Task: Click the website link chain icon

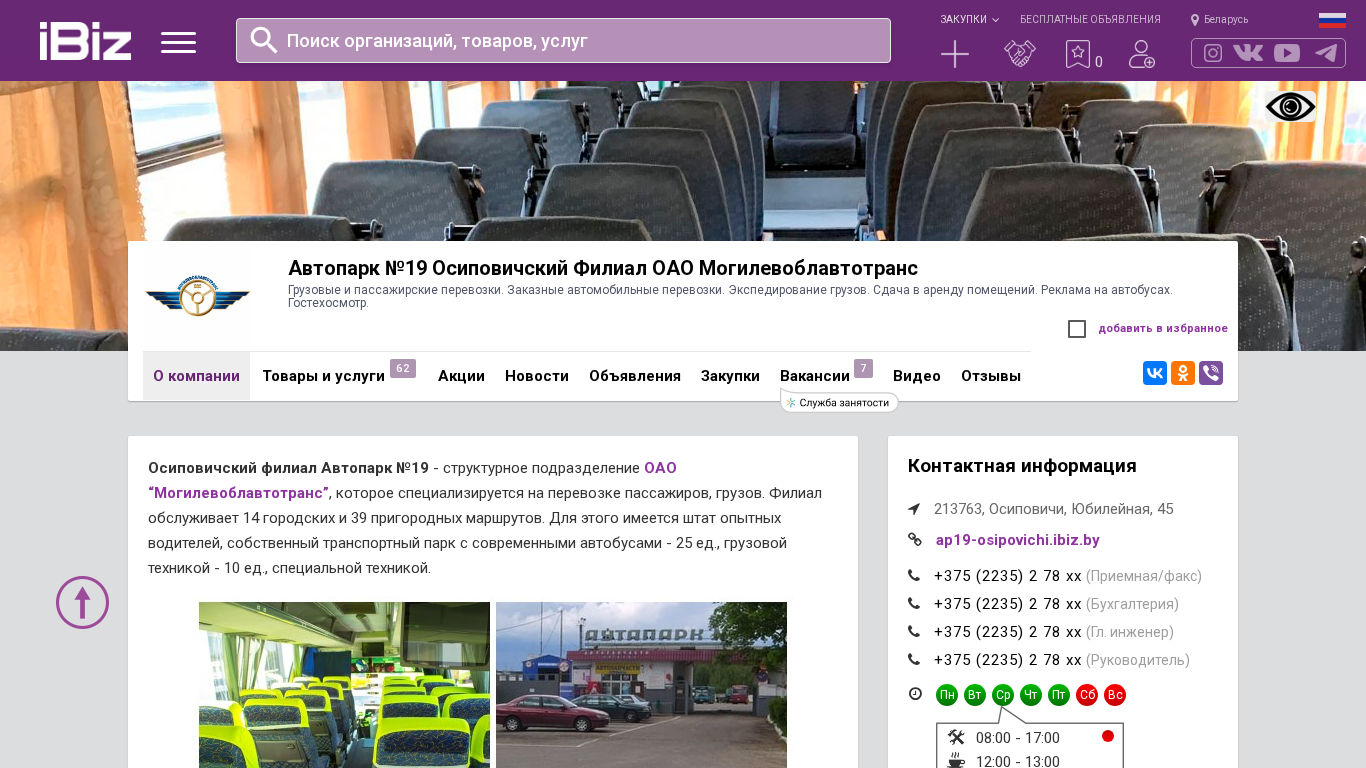Action: [x=915, y=540]
